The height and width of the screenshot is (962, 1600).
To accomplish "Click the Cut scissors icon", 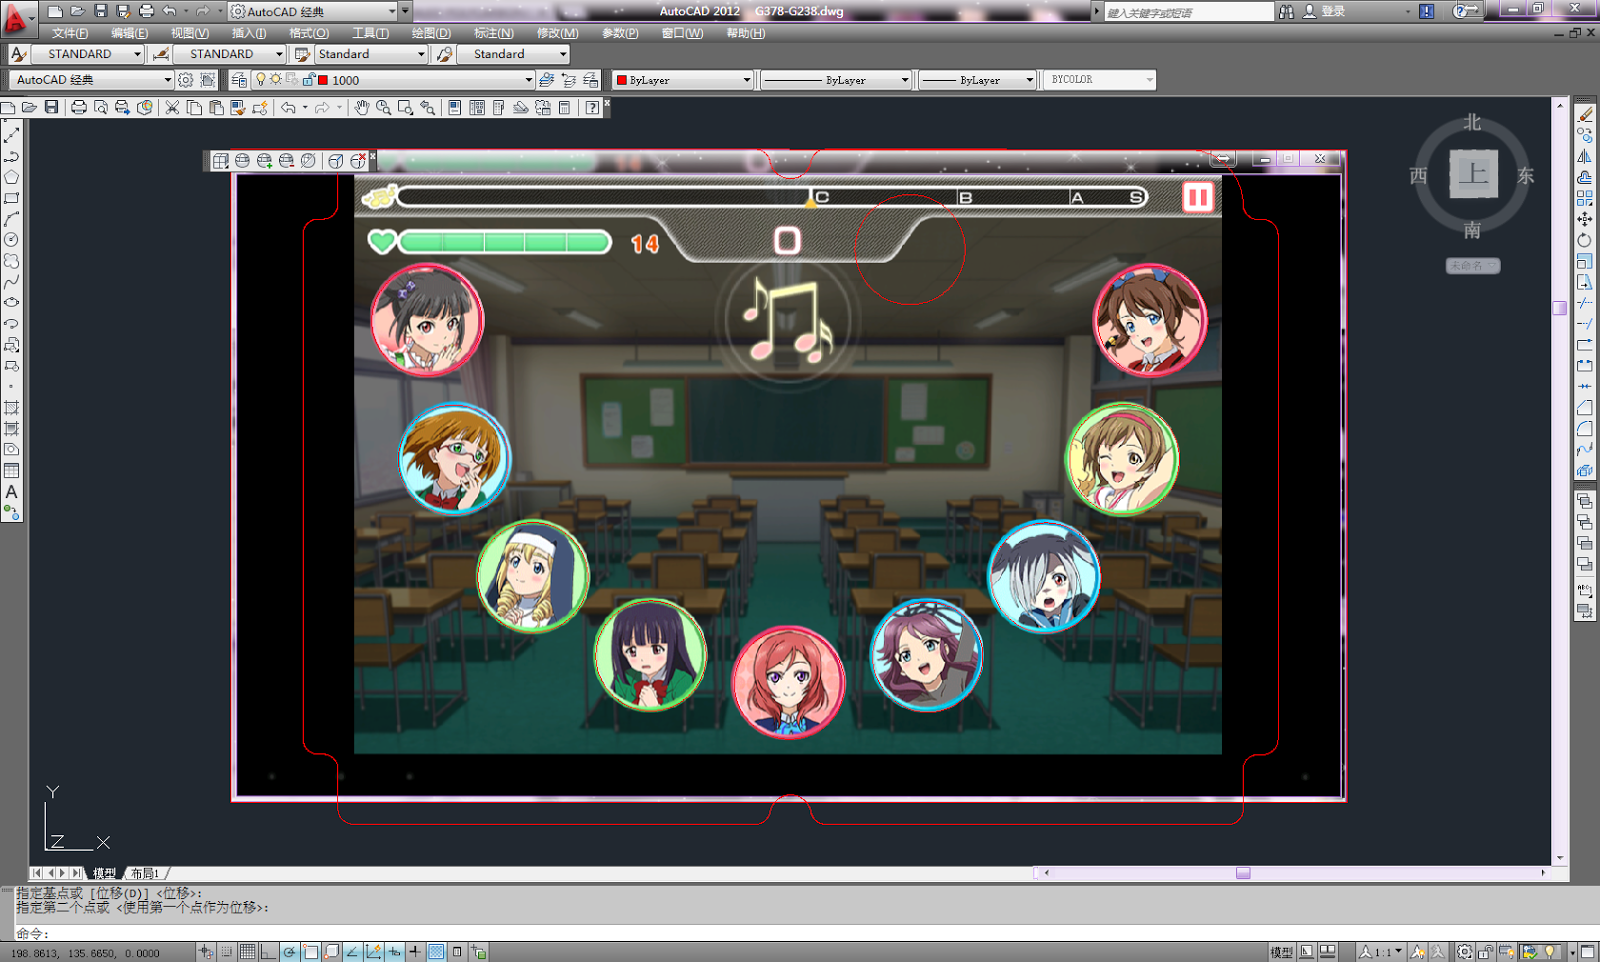I will click(x=172, y=108).
